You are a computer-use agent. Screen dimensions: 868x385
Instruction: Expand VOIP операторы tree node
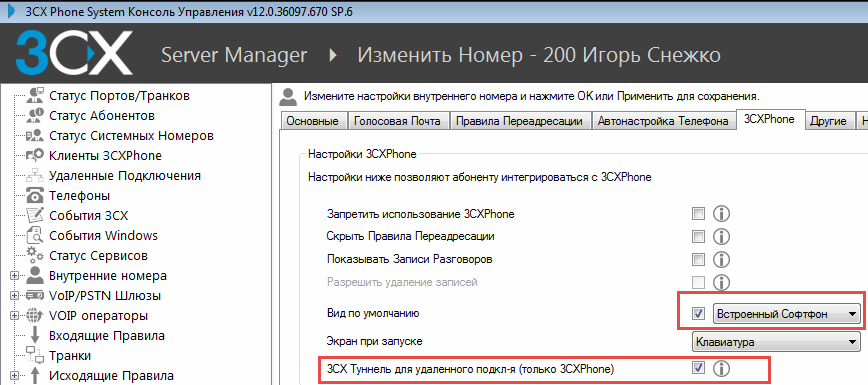click(x=15, y=316)
